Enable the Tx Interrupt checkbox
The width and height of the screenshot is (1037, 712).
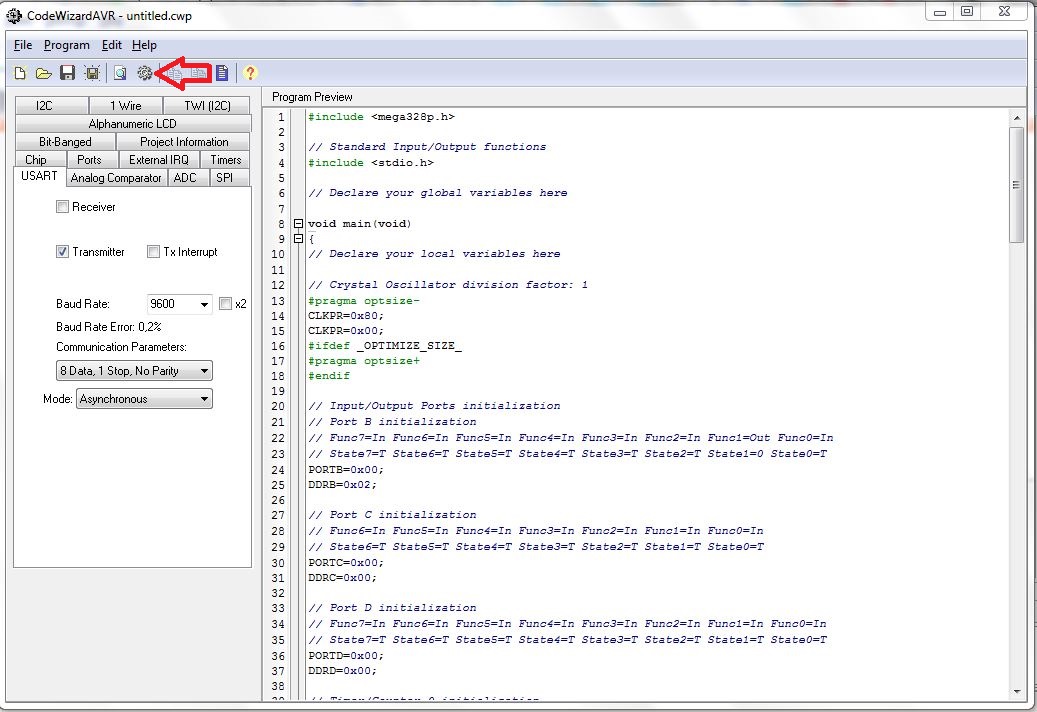153,252
